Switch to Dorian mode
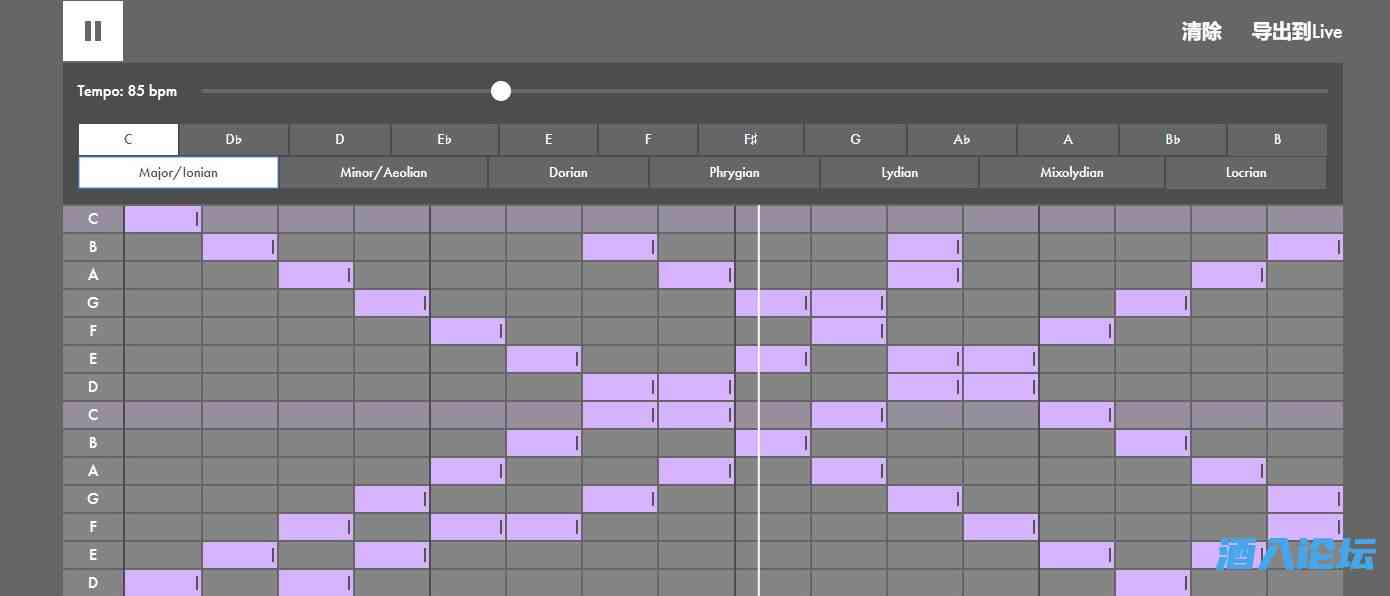The height and width of the screenshot is (596, 1390). click(568, 172)
